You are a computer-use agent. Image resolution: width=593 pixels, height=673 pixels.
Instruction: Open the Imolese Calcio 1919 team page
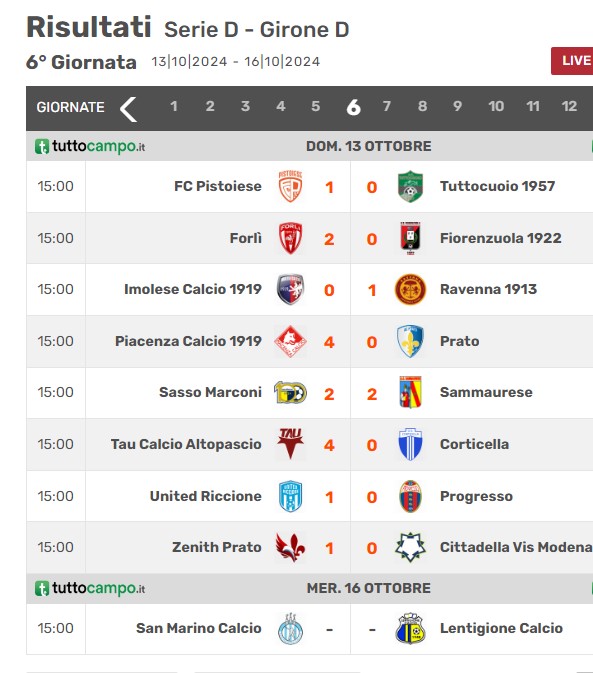(193, 289)
